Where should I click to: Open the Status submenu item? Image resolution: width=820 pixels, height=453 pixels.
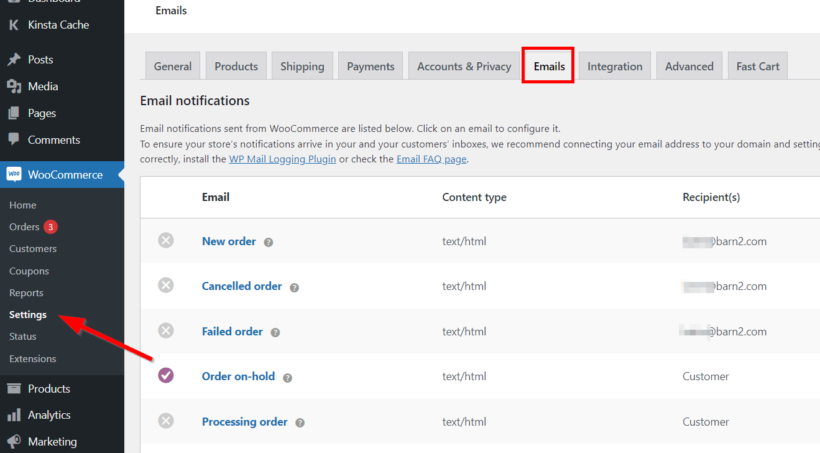[x=22, y=336]
